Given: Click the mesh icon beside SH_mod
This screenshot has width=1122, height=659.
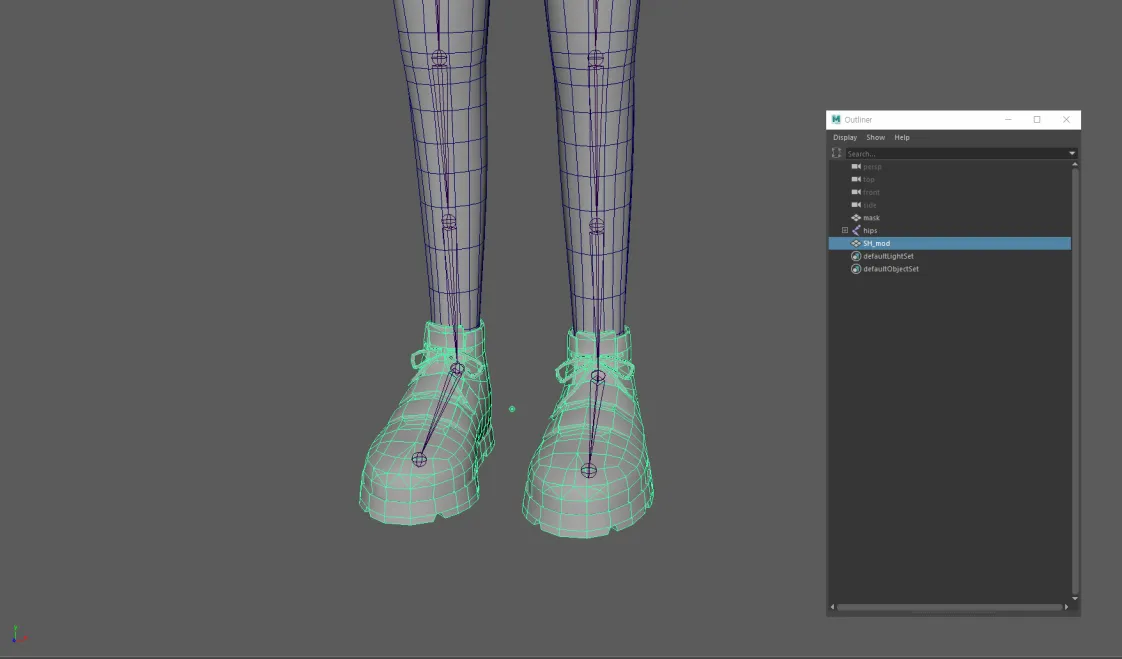Looking at the screenshot, I should point(857,243).
